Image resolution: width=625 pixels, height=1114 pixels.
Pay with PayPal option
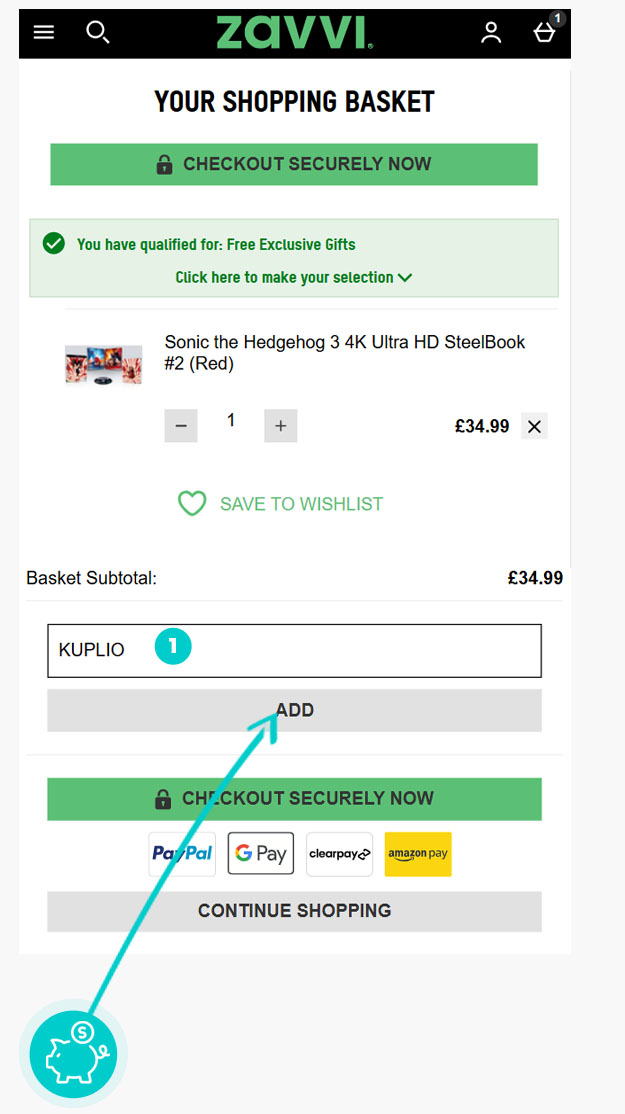pyautogui.click(x=182, y=854)
